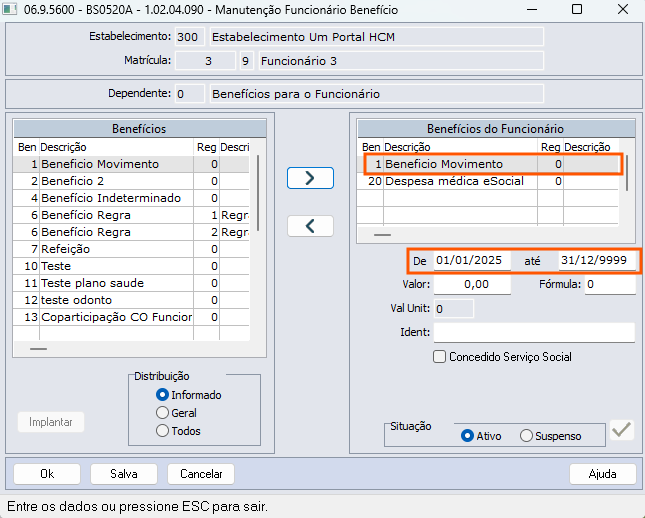Click the até end date field
Image resolution: width=645 pixels, height=518 pixels.
(x=597, y=260)
